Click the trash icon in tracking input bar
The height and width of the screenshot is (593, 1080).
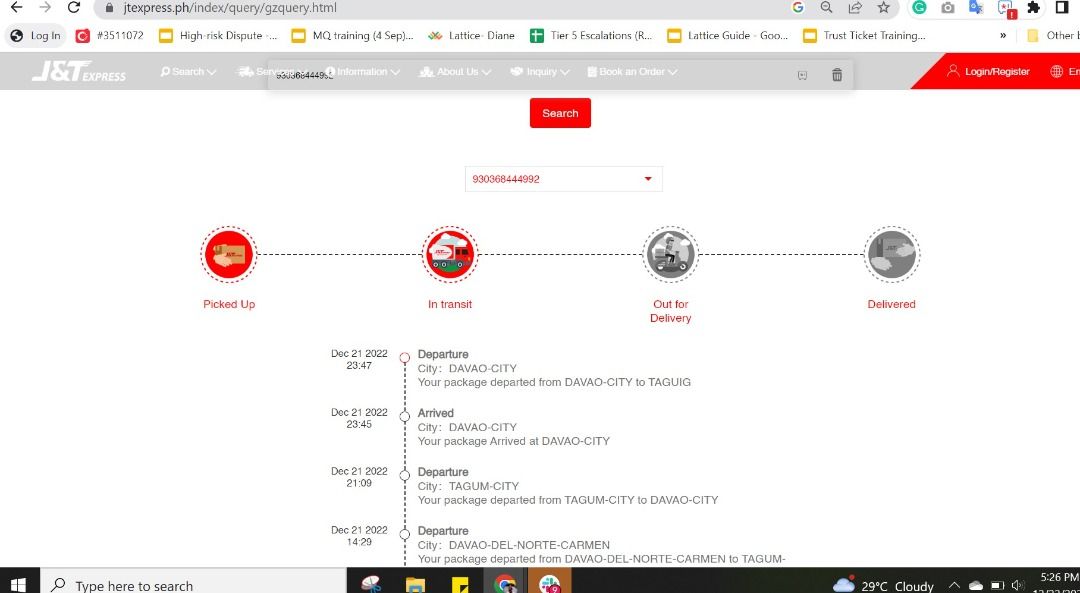click(x=837, y=75)
